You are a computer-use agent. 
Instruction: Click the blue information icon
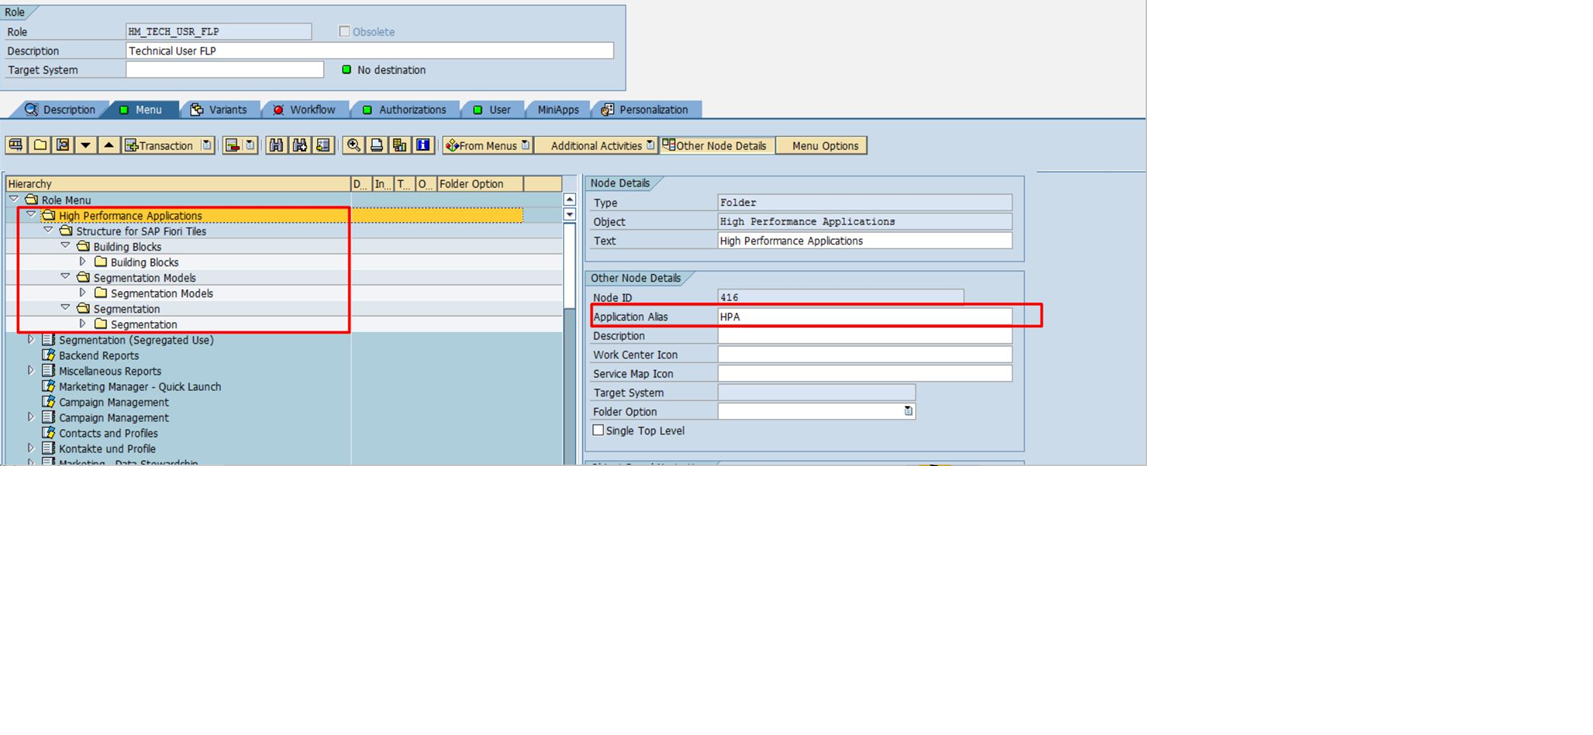tap(423, 146)
